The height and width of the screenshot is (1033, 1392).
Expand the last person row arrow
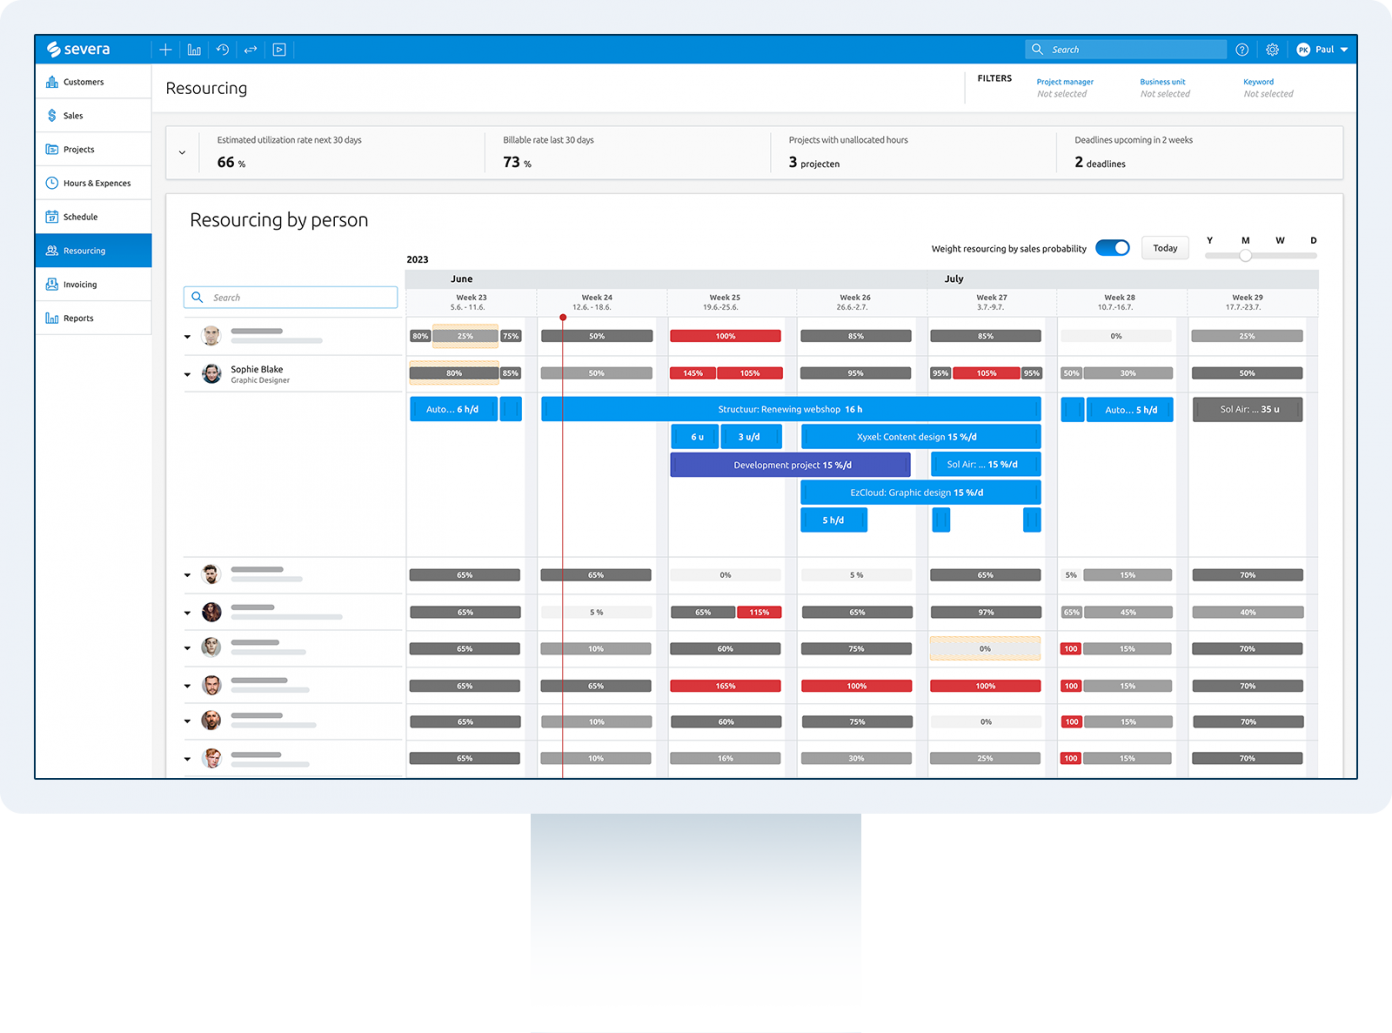pos(187,759)
